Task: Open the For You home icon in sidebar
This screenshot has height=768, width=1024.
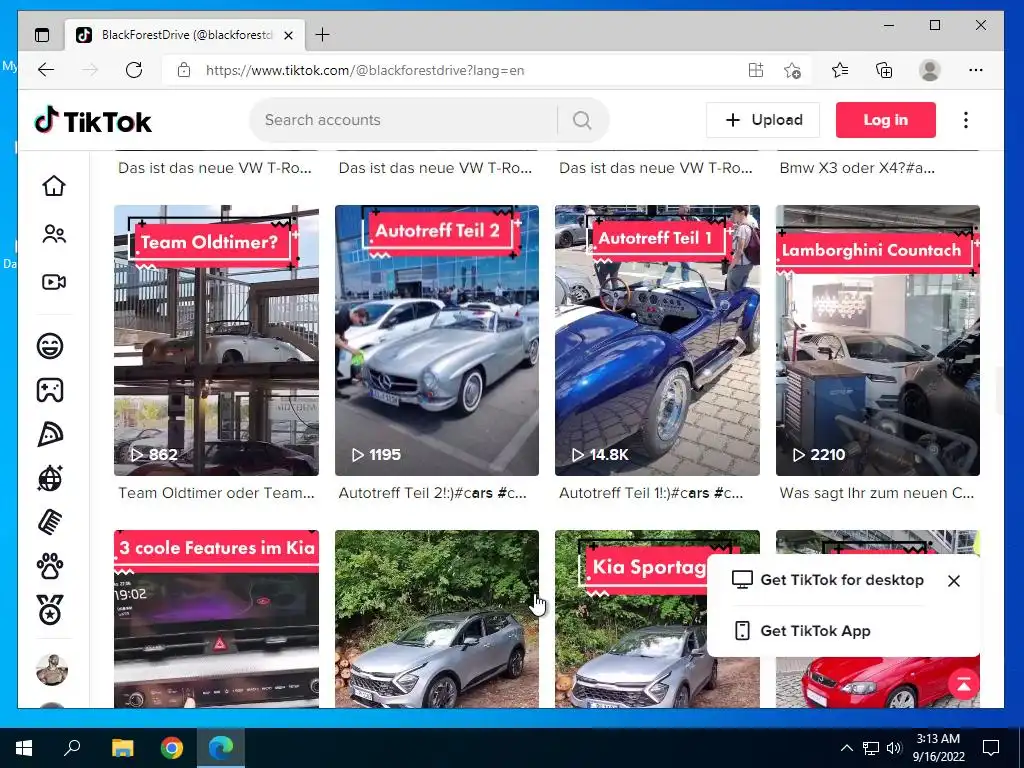Action: (54, 185)
